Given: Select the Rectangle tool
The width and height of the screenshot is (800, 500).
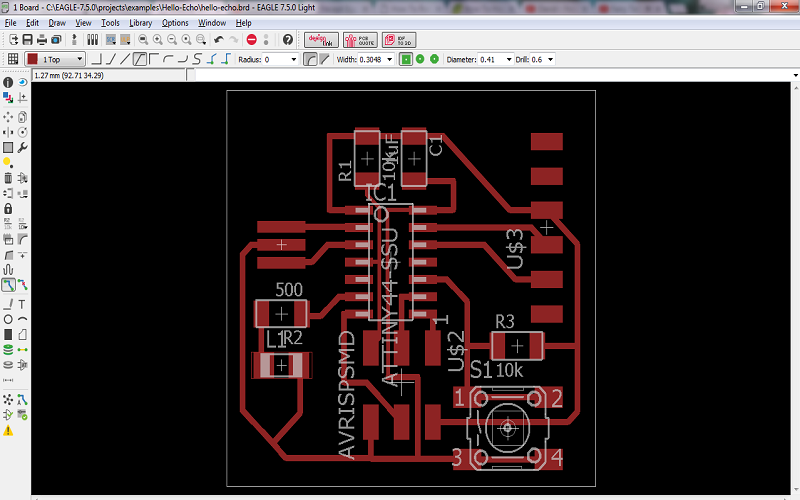Looking at the screenshot, I should (x=8, y=335).
